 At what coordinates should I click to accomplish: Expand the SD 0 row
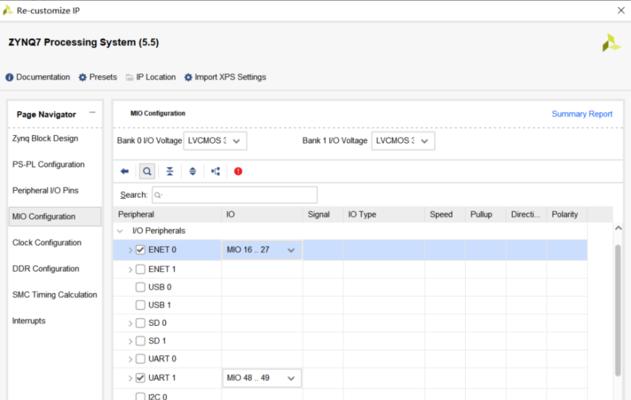[130, 324]
